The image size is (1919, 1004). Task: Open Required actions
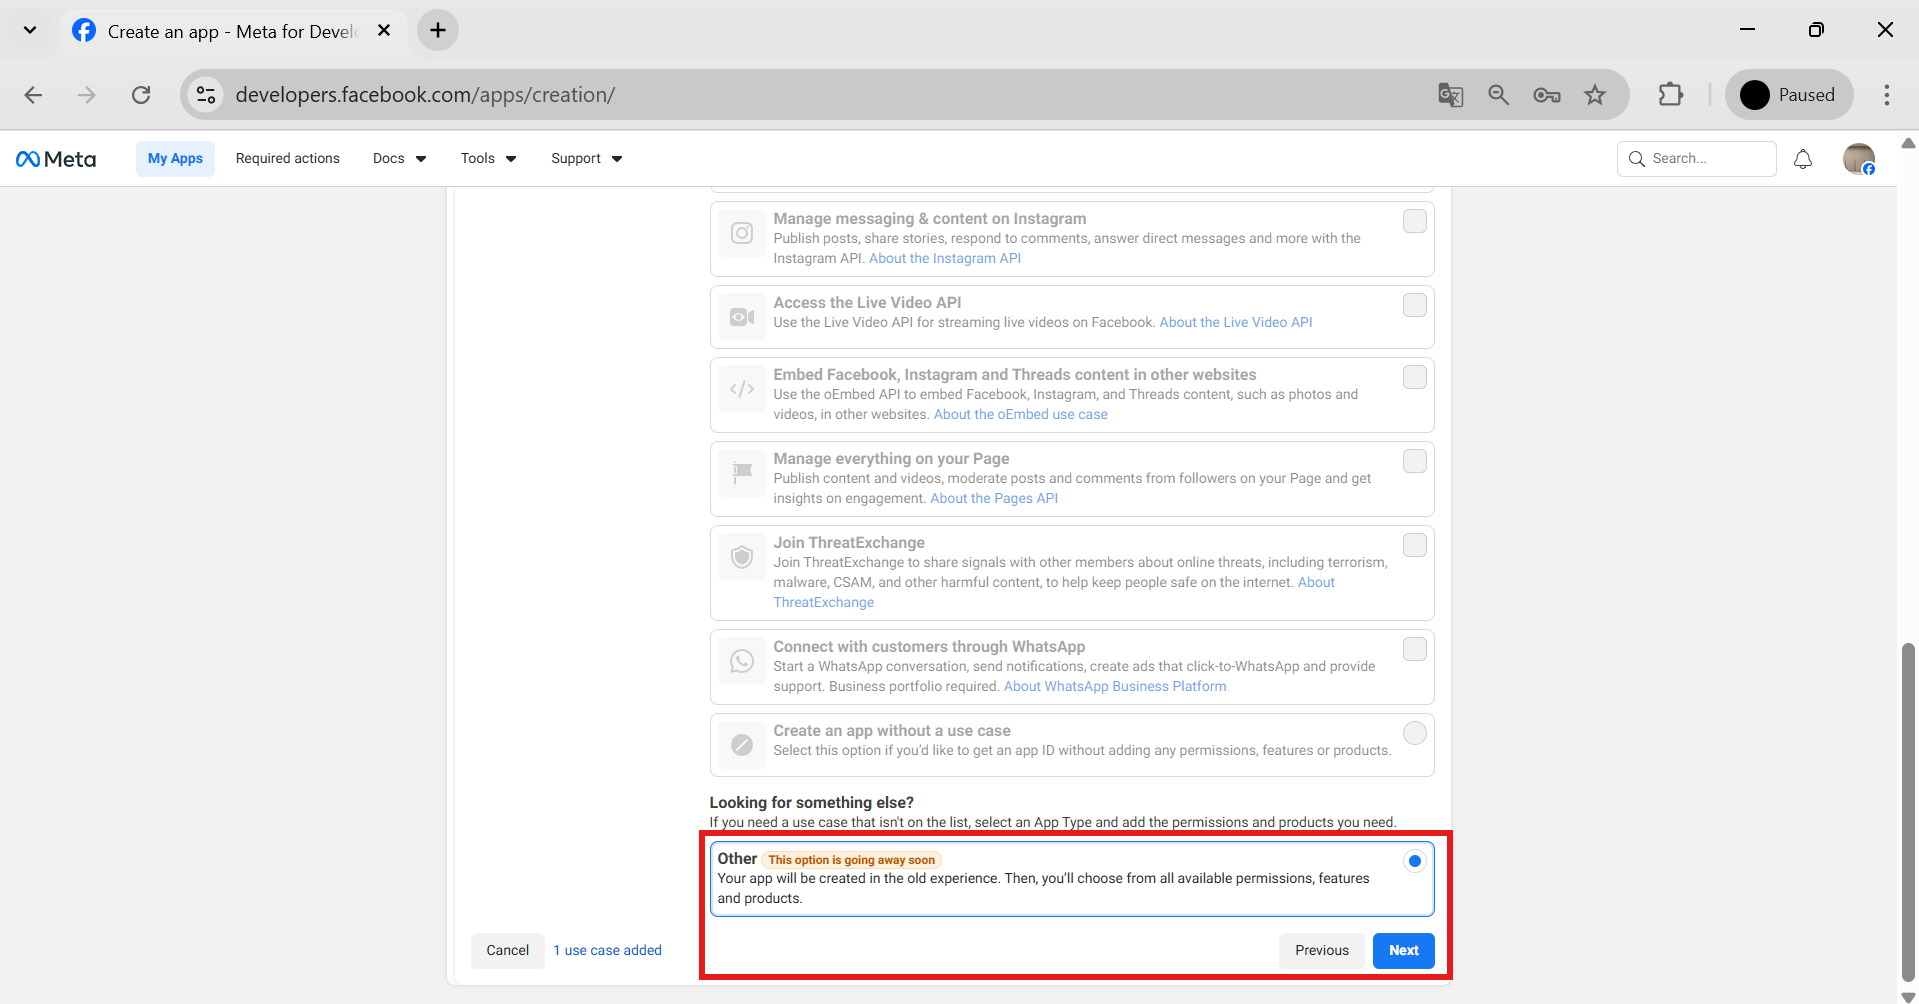(x=288, y=159)
